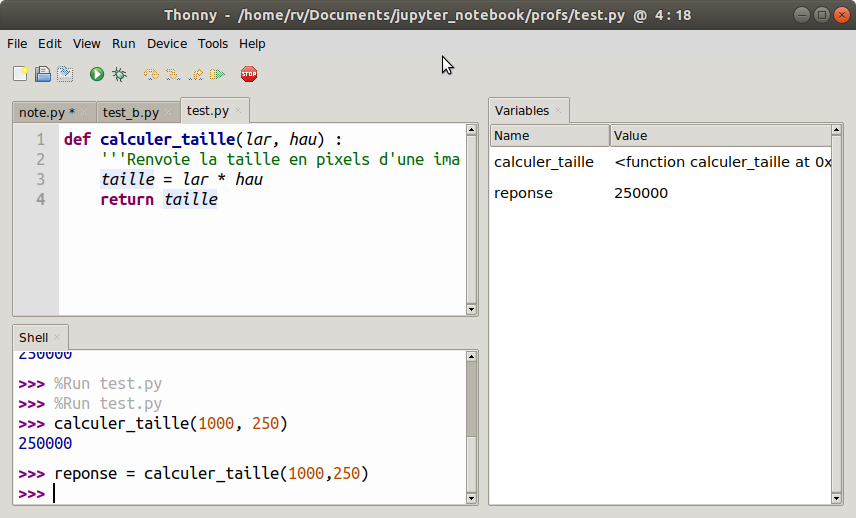This screenshot has height=518, width=856.
Task: Click line number 1 in editor gutter
Action: pos(40,140)
